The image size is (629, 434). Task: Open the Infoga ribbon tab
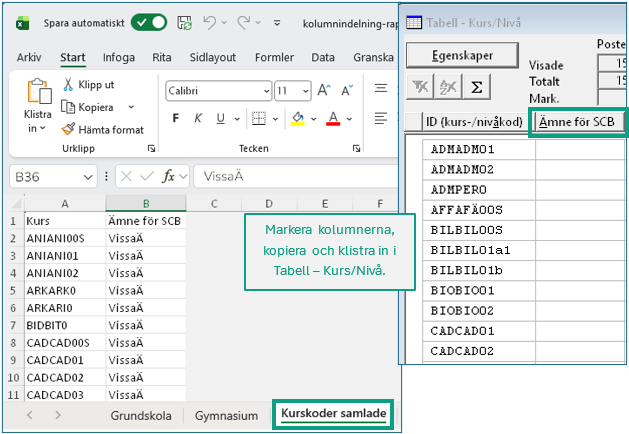[x=119, y=58]
